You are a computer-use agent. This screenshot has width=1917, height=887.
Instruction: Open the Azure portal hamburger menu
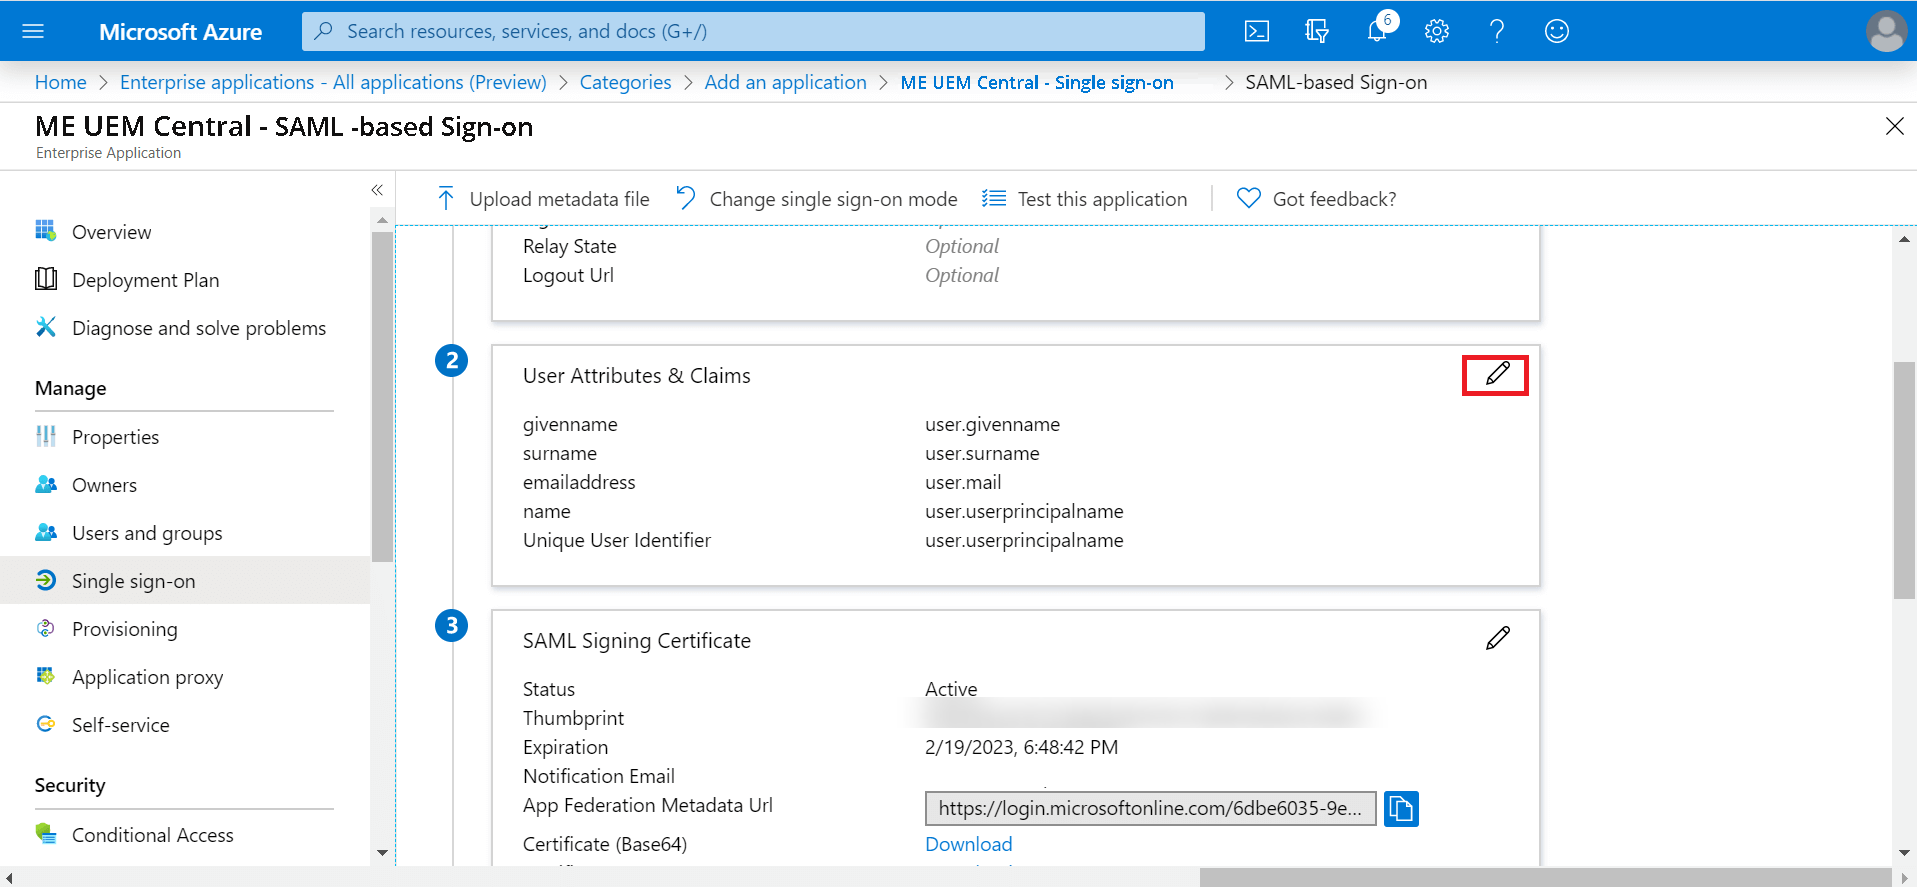click(x=33, y=31)
